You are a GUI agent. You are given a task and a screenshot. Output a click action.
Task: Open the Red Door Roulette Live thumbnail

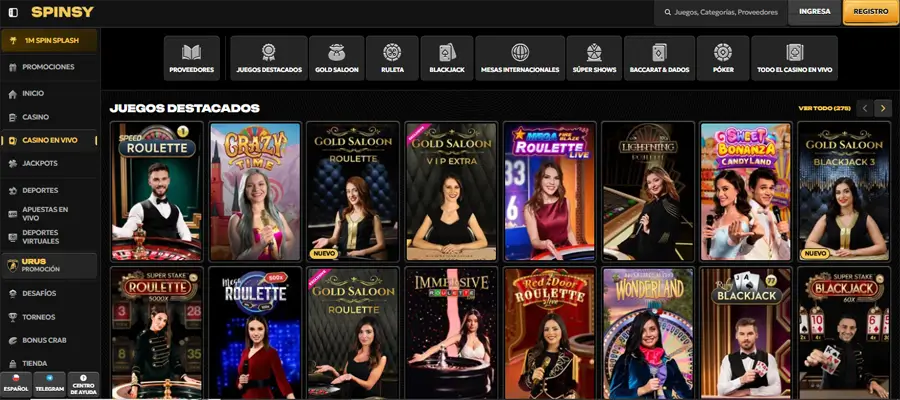550,333
